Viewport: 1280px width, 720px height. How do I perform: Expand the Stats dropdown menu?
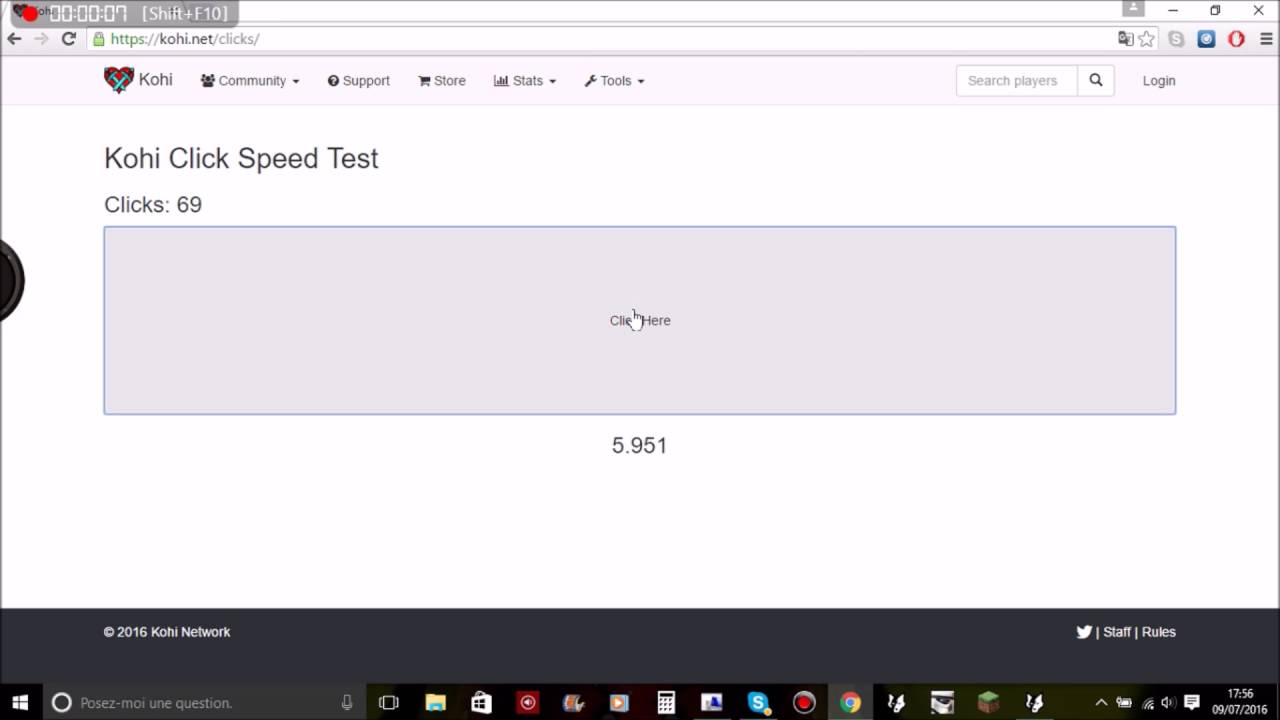click(x=525, y=81)
